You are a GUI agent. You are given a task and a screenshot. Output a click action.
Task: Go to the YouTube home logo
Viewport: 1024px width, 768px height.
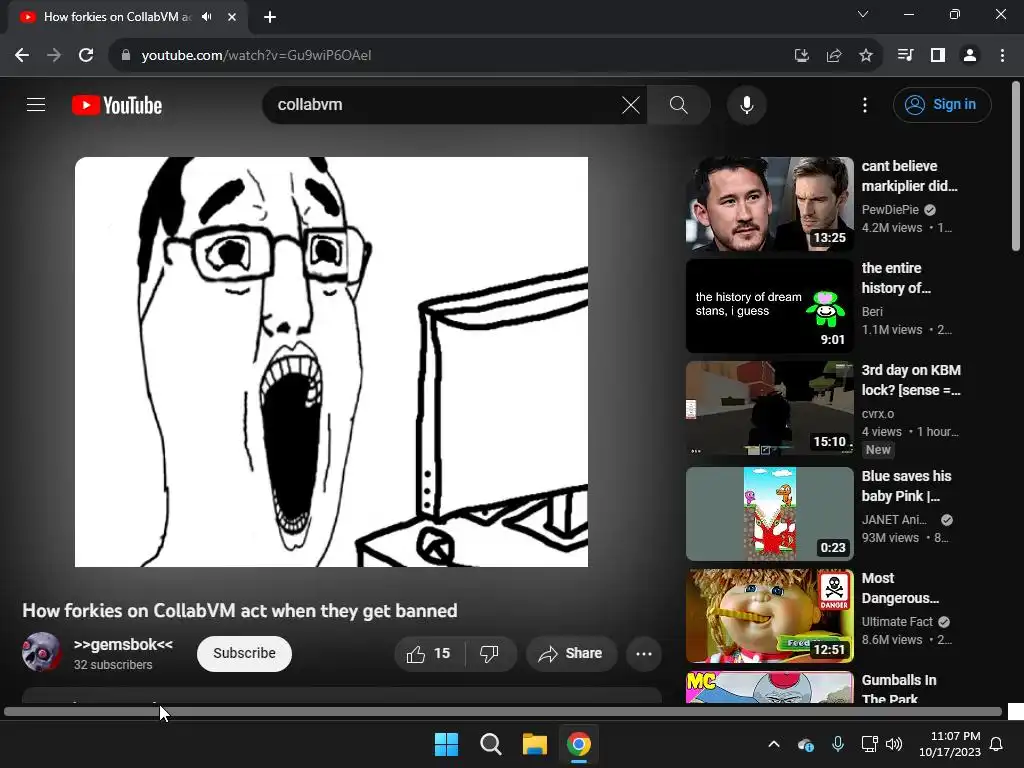click(x=117, y=105)
